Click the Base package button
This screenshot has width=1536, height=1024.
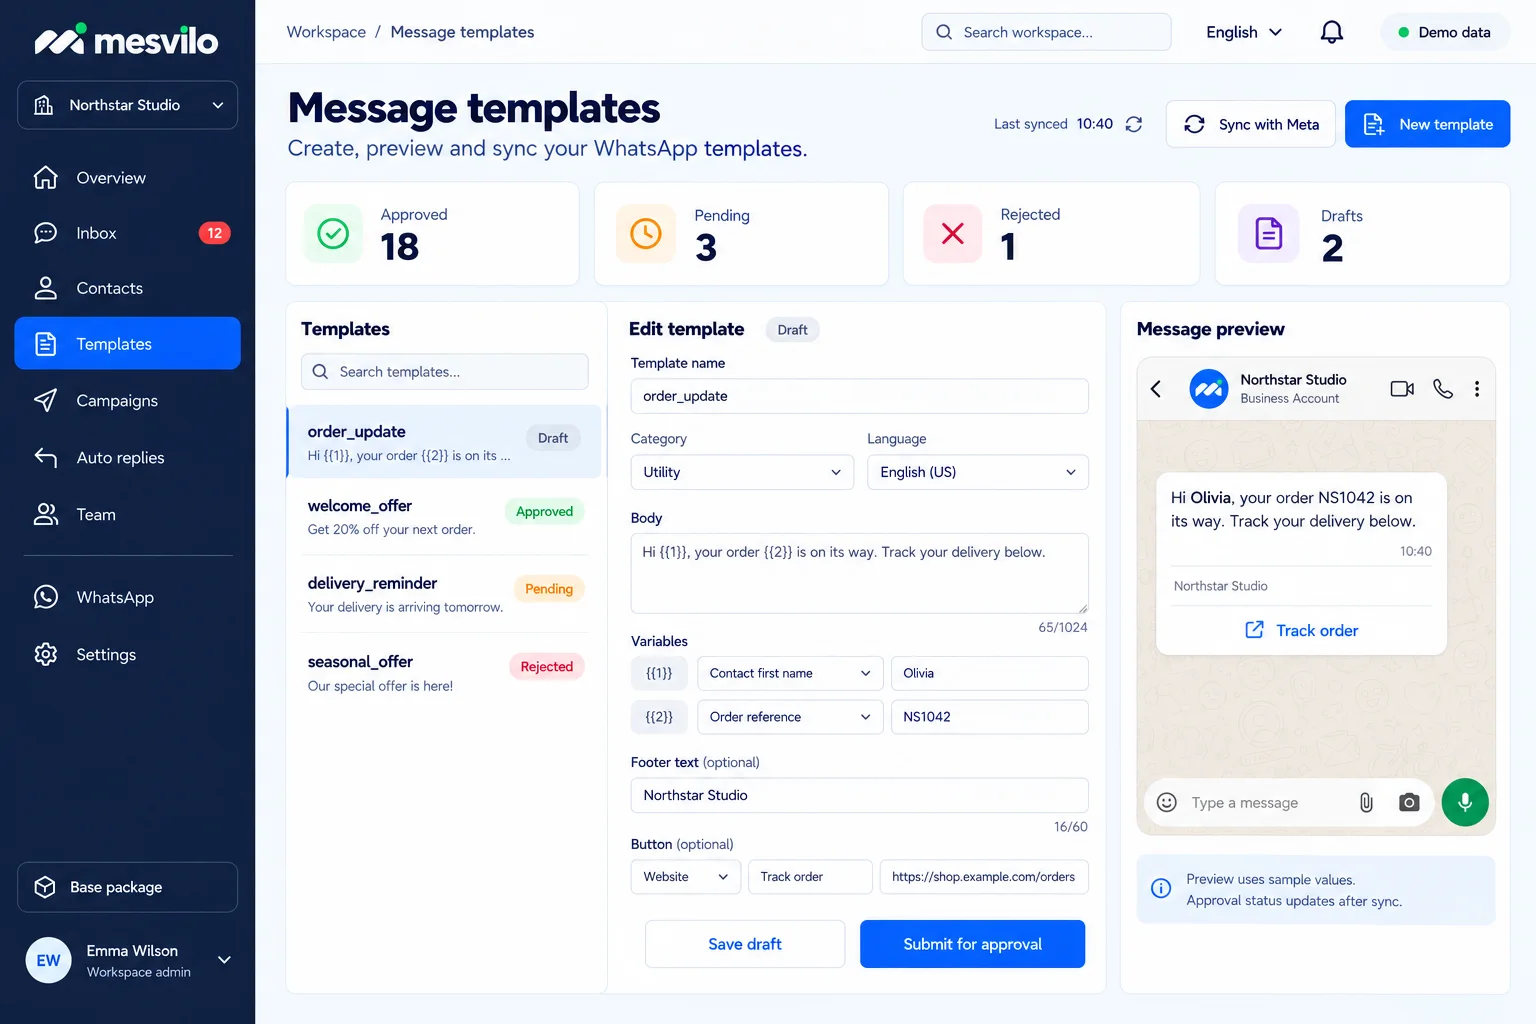[127, 887]
